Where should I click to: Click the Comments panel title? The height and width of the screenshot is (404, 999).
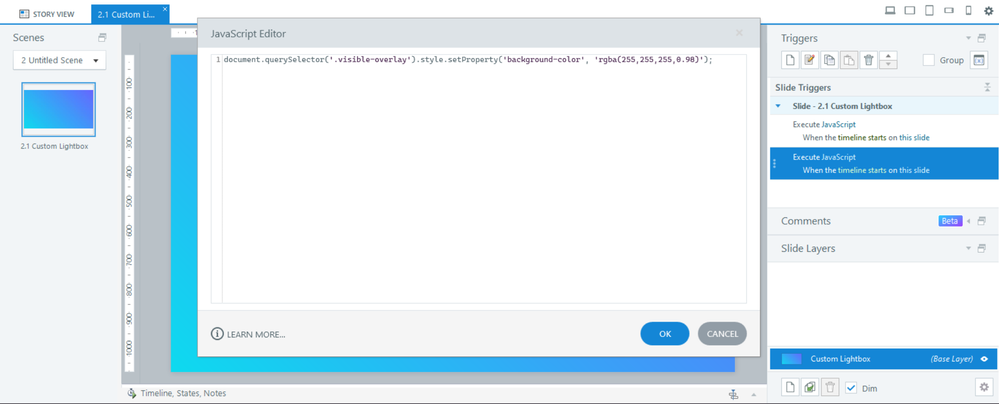click(x=806, y=221)
